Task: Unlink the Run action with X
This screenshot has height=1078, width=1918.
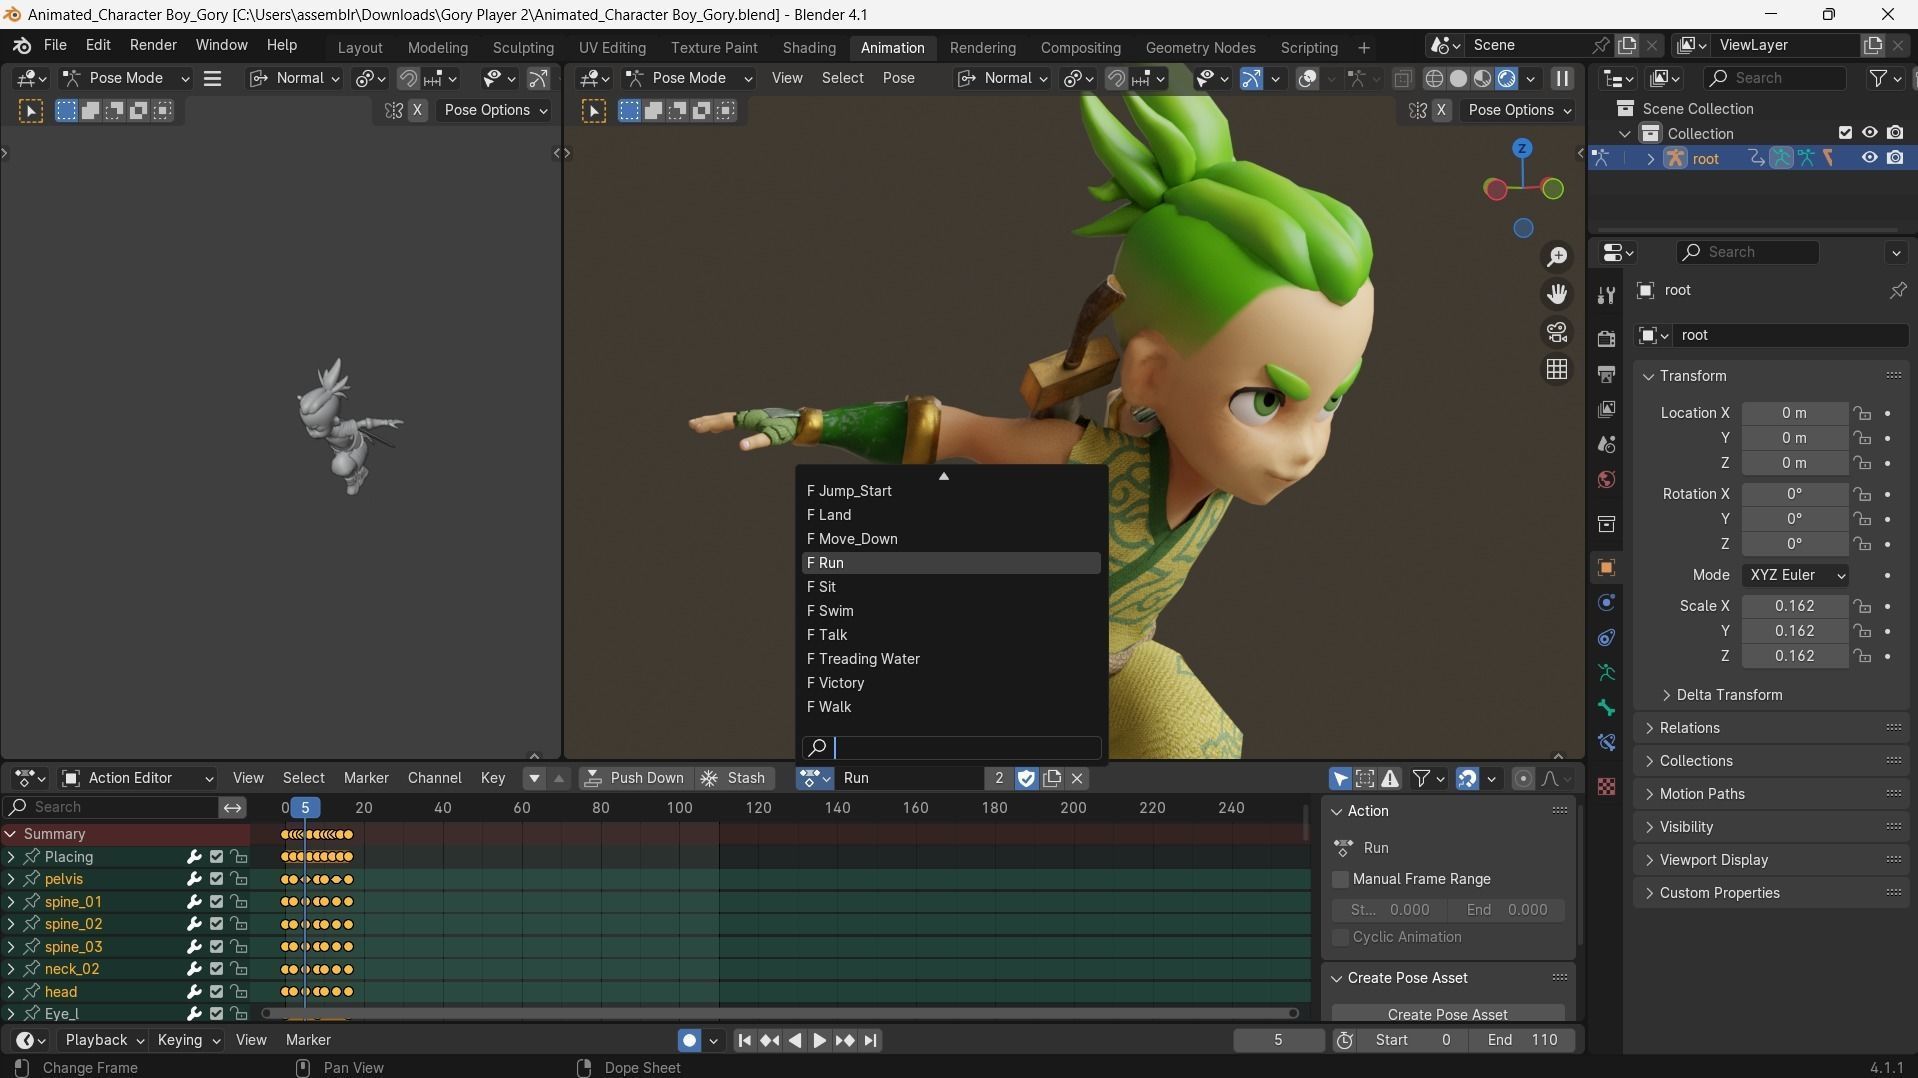Action: click(x=1077, y=778)
